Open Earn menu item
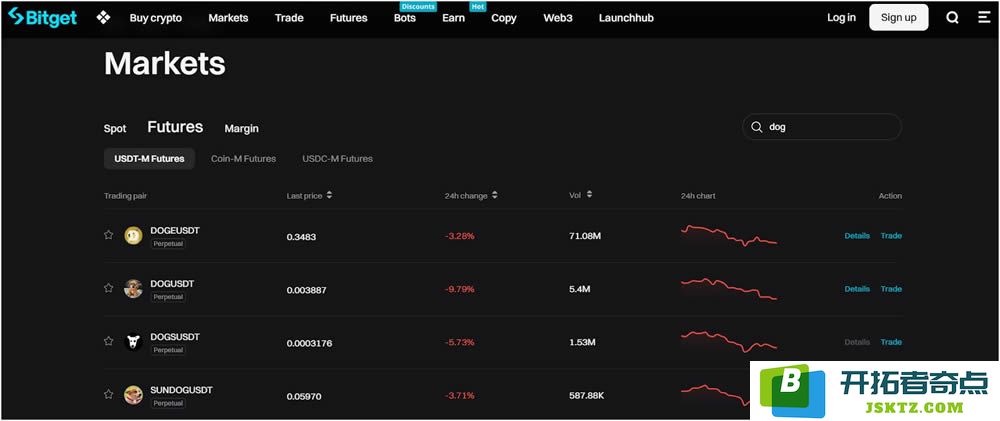1000x421 pixels. 453,18
